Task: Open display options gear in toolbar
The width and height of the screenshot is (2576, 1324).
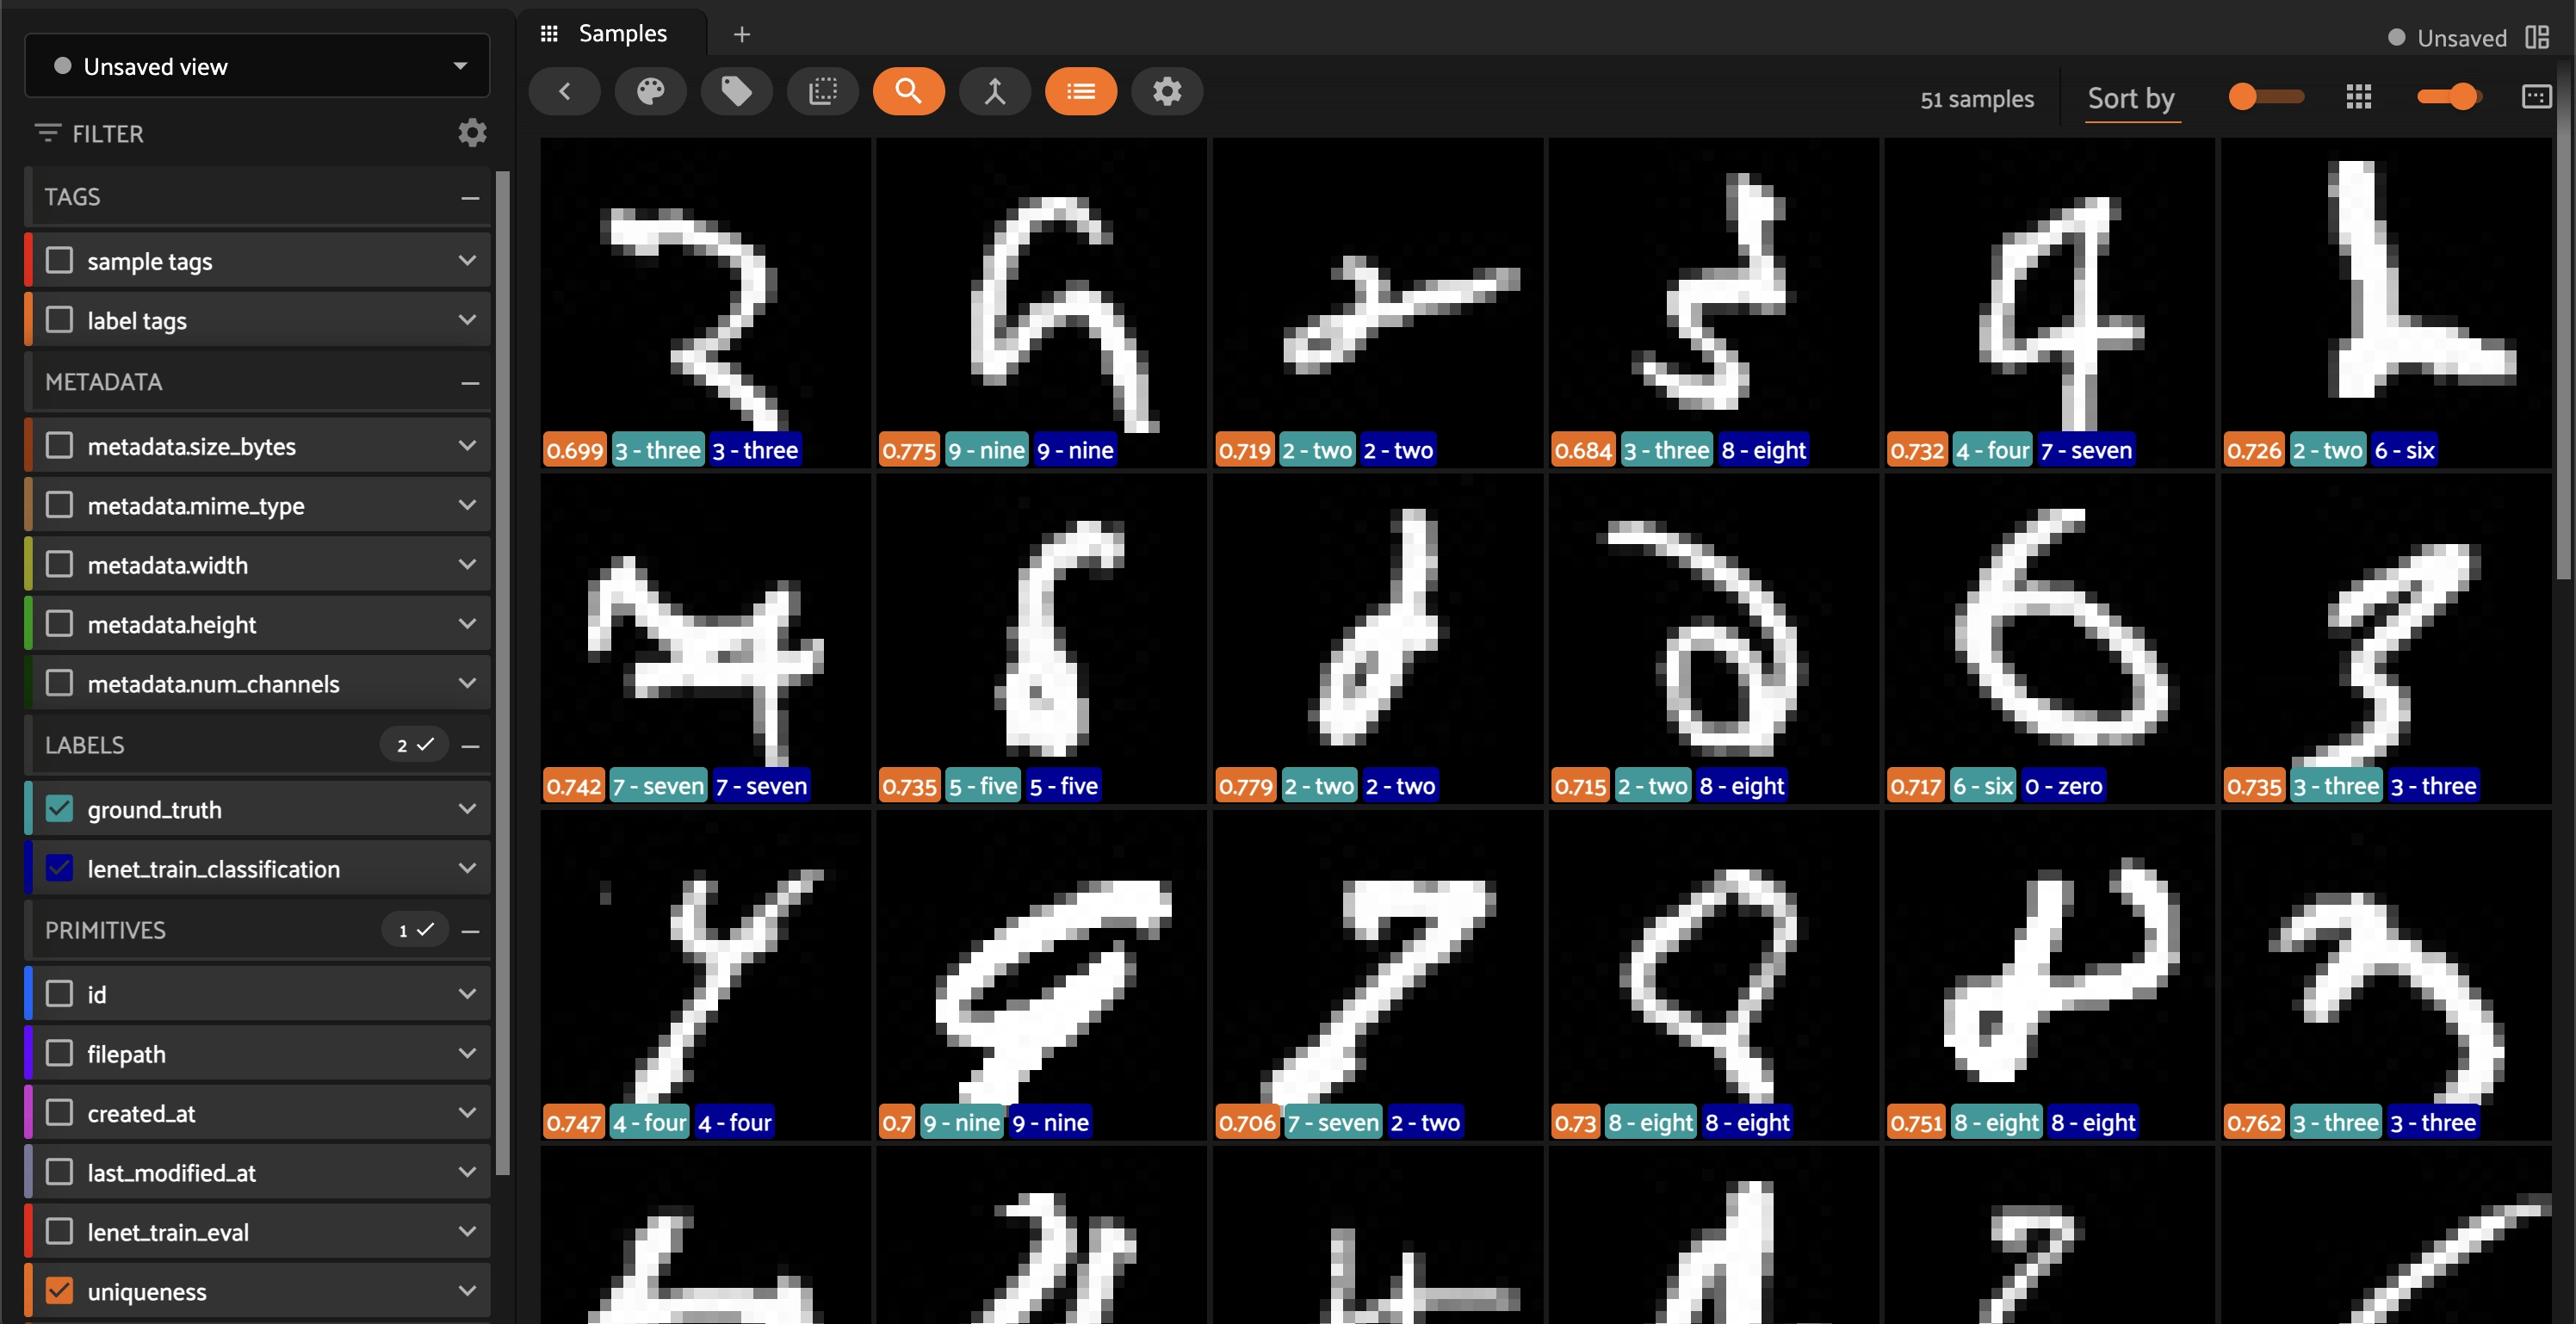Action: tap(1166, 92)
